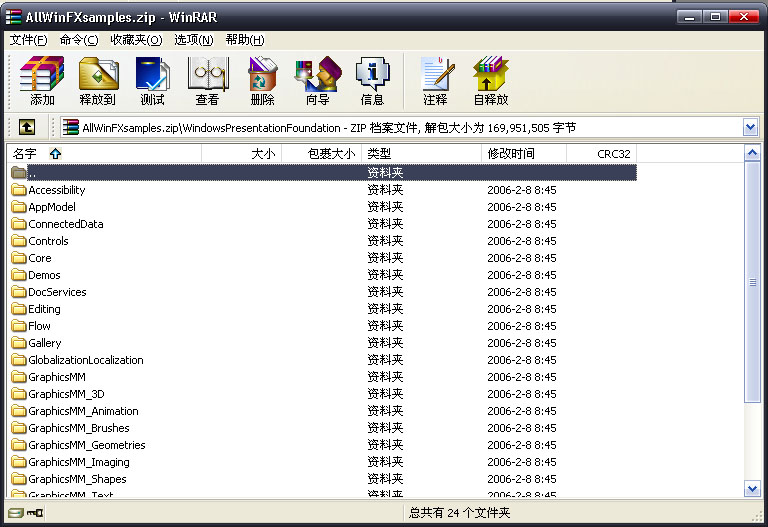Click the scrollbar down arrow

[752, 488]
